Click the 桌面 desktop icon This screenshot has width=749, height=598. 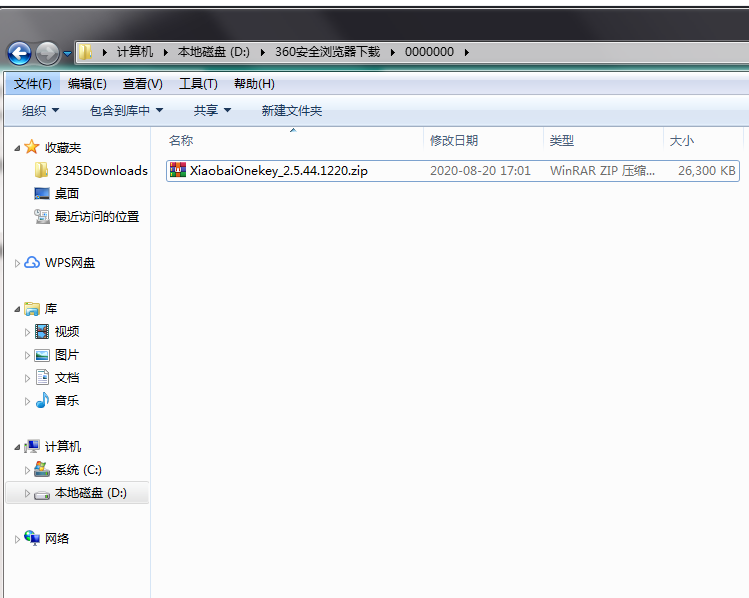pyautogui.click(x=42, y=193)
